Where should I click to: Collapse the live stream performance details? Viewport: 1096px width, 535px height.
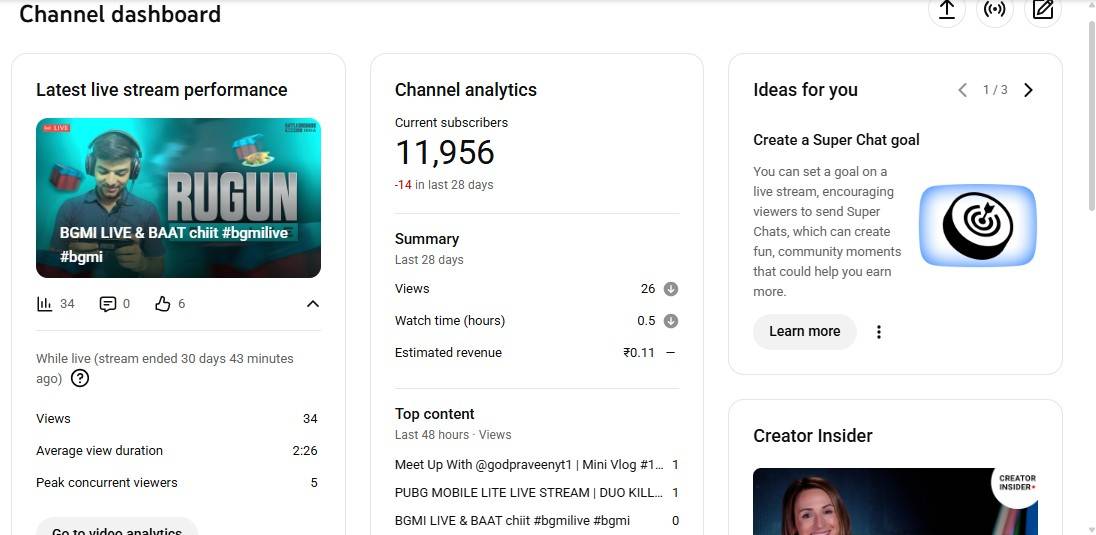(312, 304)
